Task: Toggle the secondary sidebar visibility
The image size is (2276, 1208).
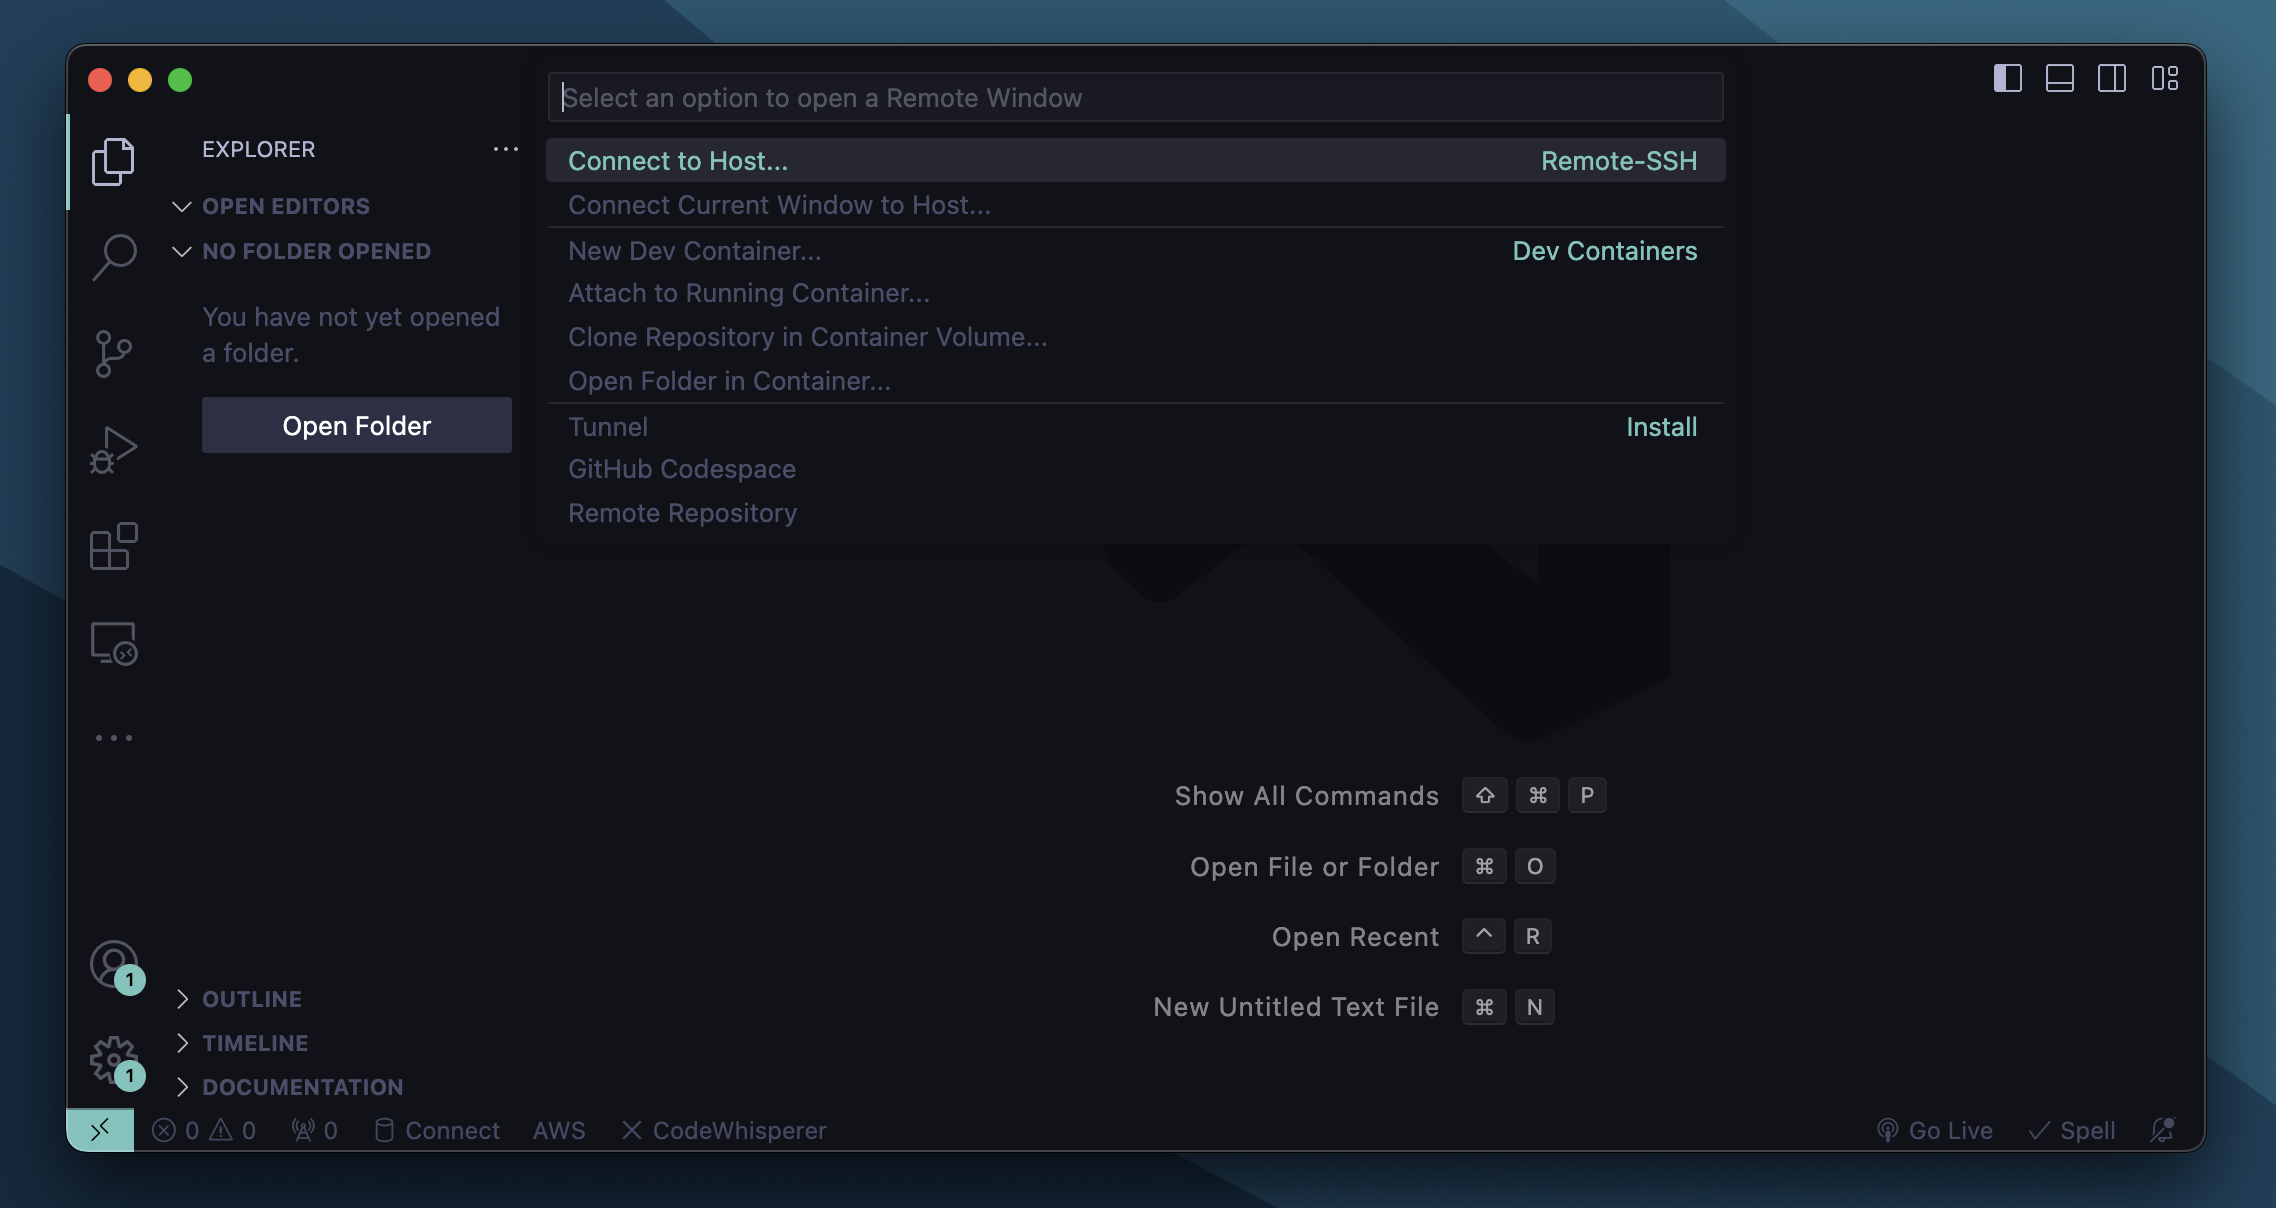Action: click(2113, 79)
